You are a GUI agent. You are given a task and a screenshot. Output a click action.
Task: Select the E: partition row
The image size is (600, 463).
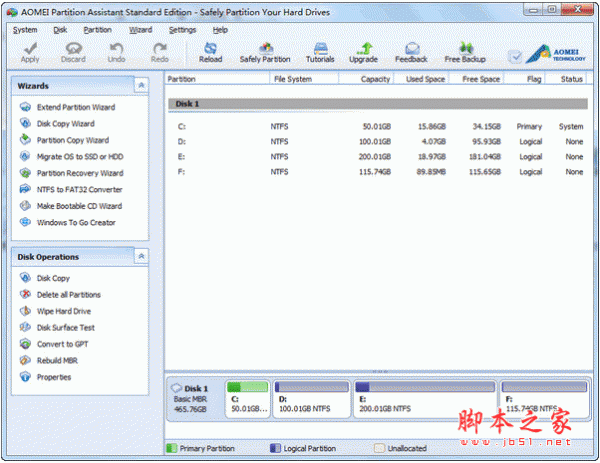click(x=378, y=157)
